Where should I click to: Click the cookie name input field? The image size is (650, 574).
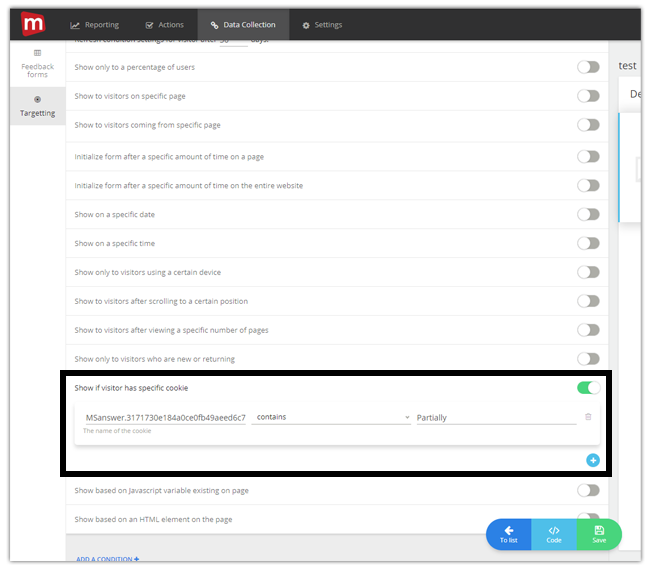coord(165,418)
